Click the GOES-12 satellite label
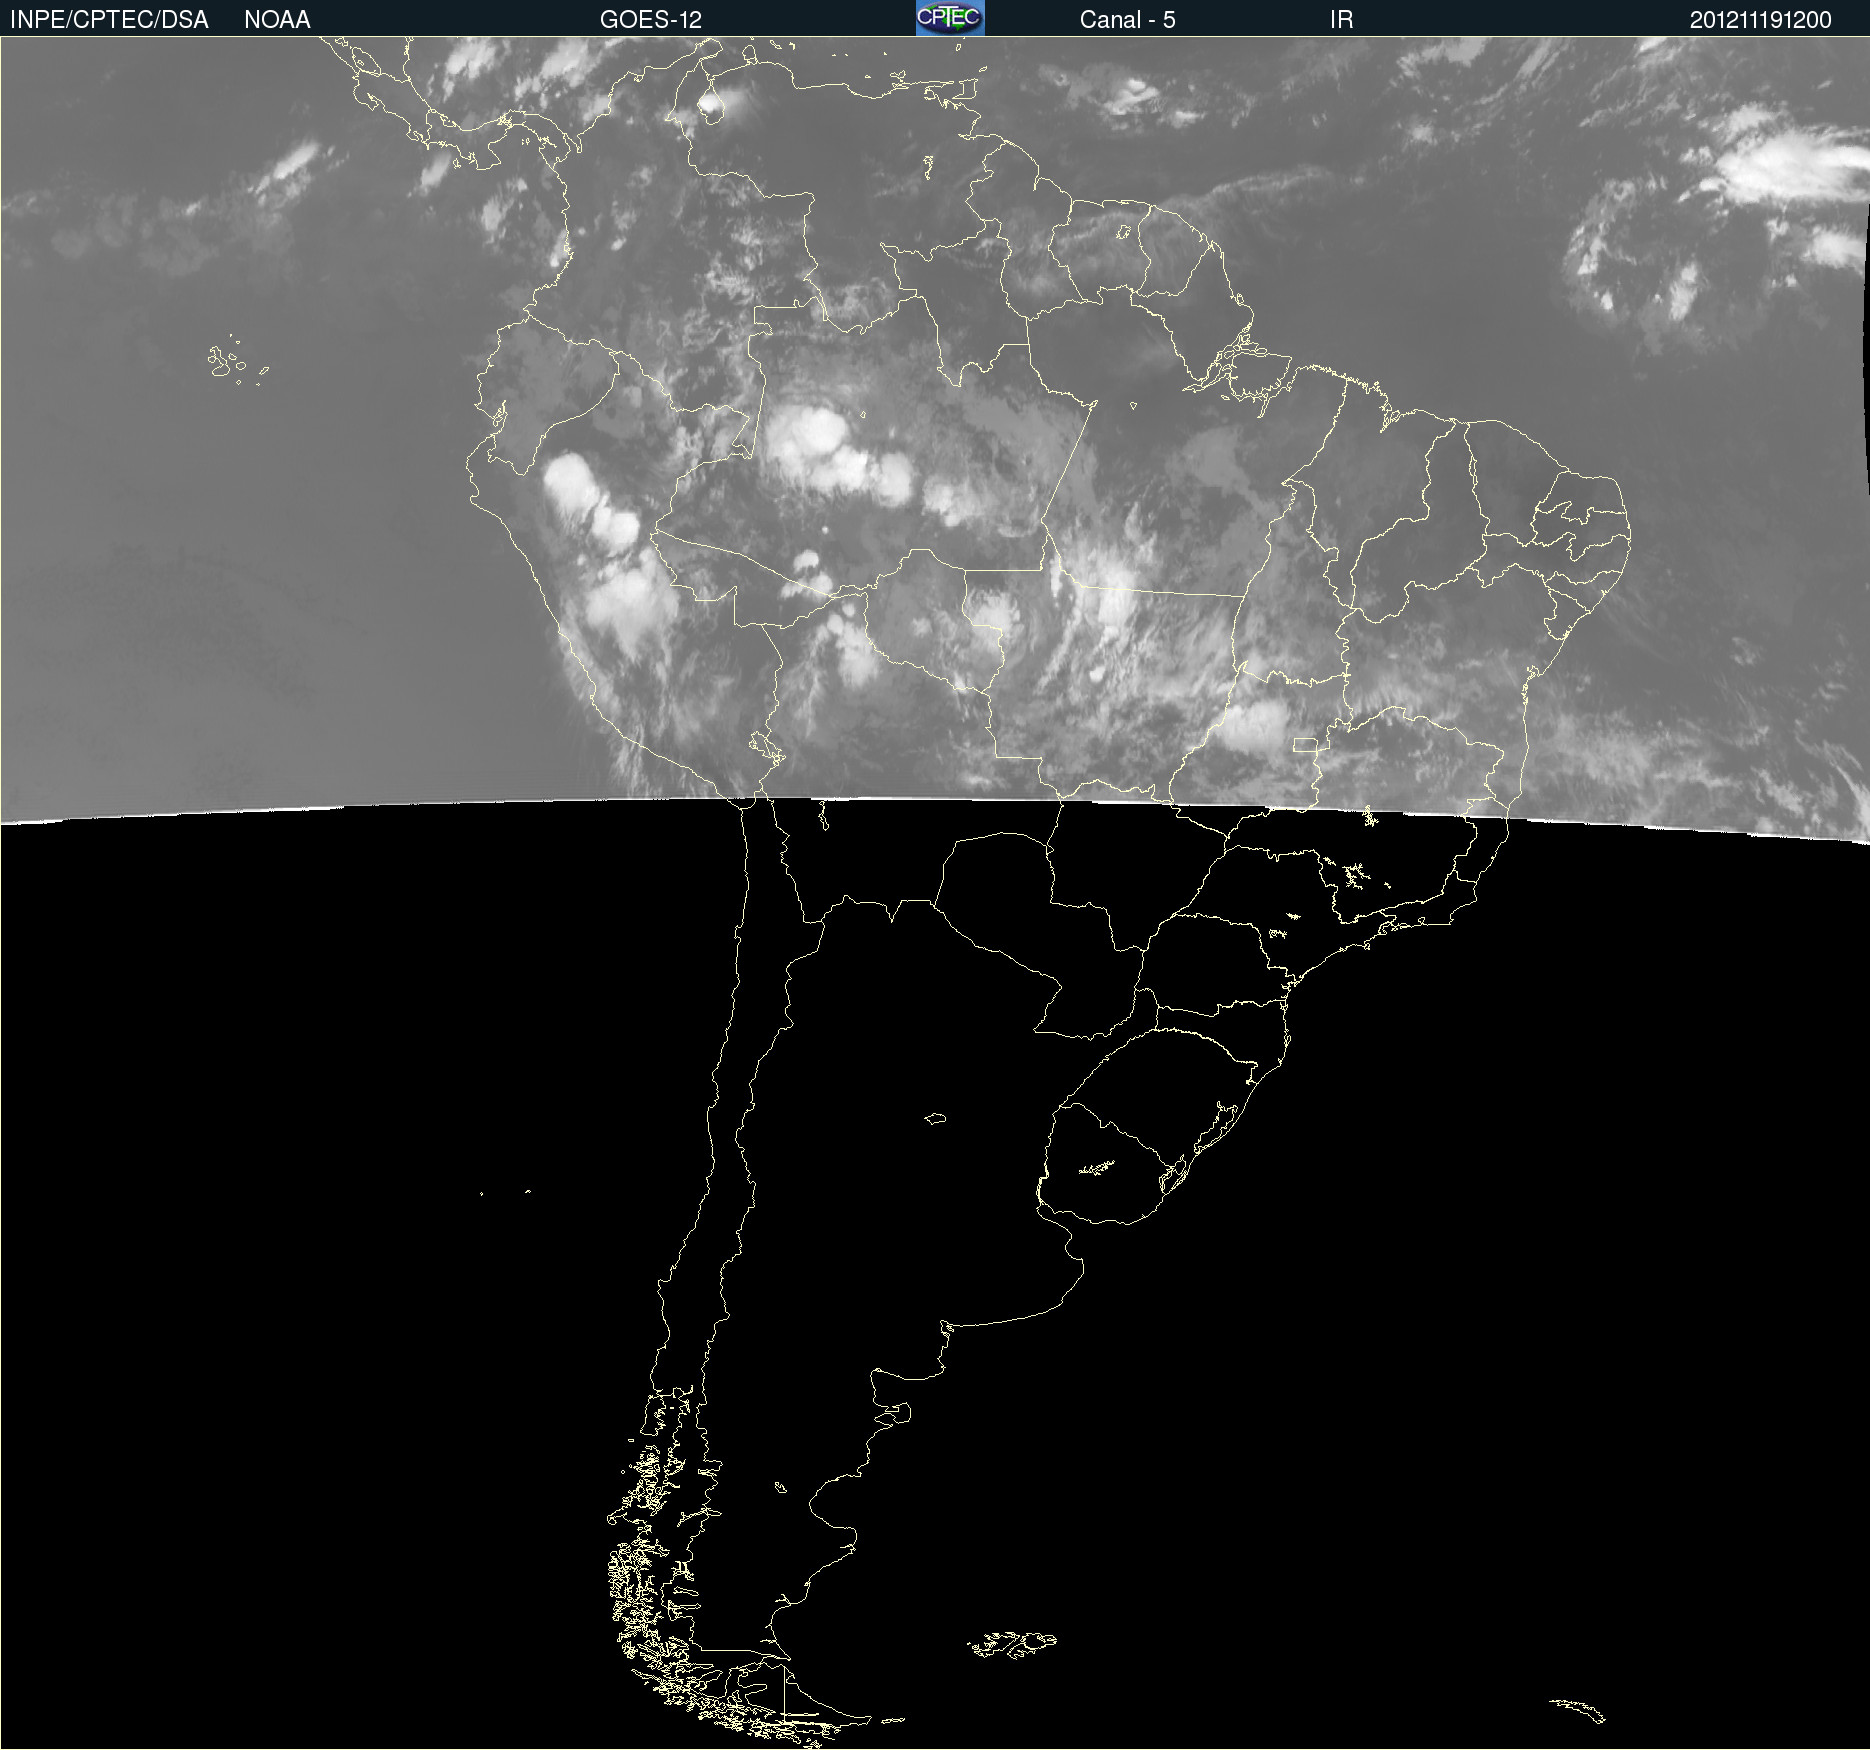Screen dimensions: 1870x1750 click(651, 20)
